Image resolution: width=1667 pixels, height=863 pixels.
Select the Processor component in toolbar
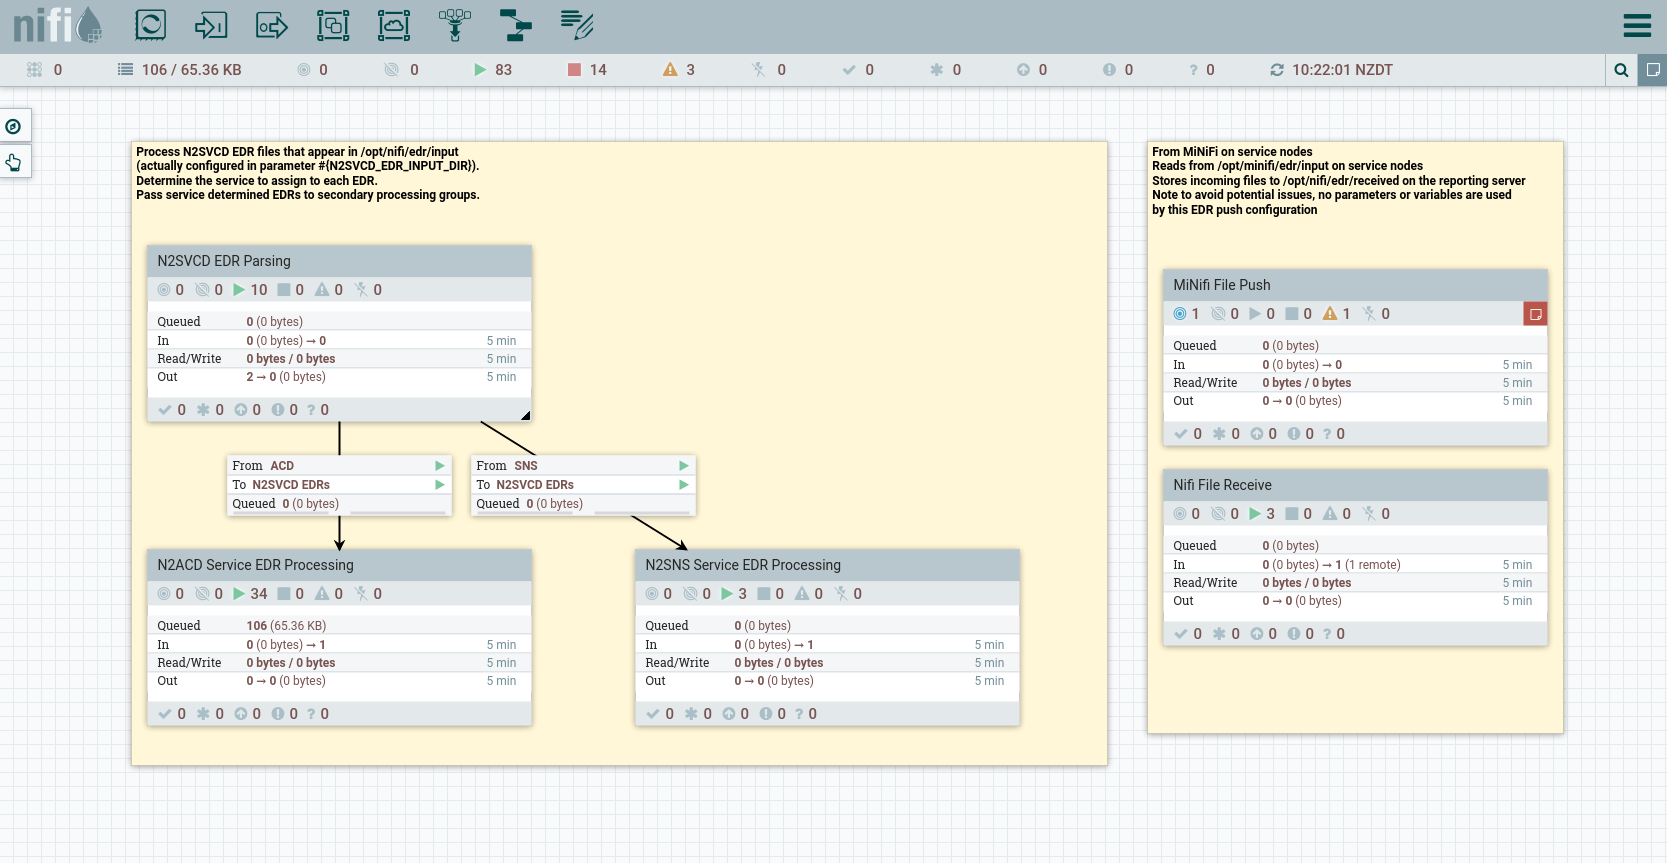tap(150, 25)
